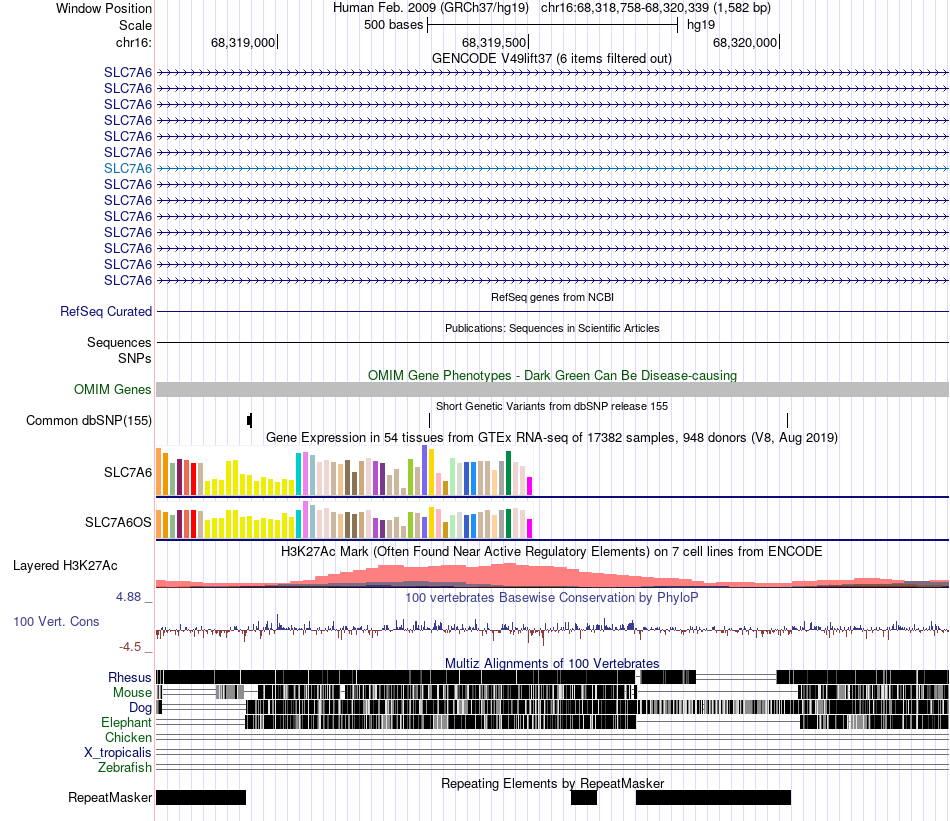950x821 pixels.
Task: Click the -4.5 PhyloP lower scale value
Action: [130, 647]
